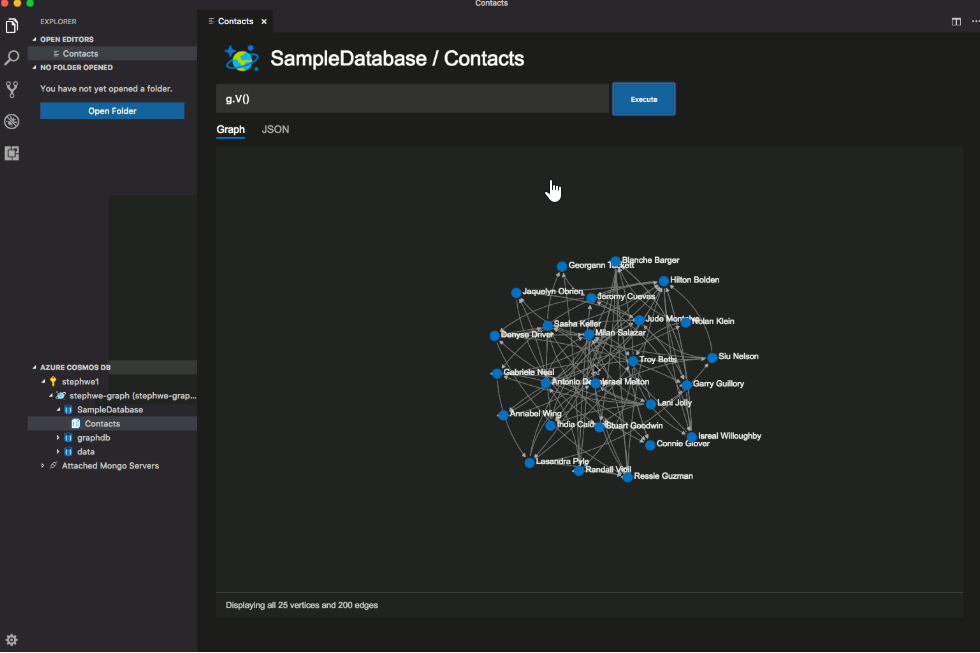Collapse the No Folder Opened section
Image resolution: width=980 pixels, height=653 pixels.
[x=34, y=67]
